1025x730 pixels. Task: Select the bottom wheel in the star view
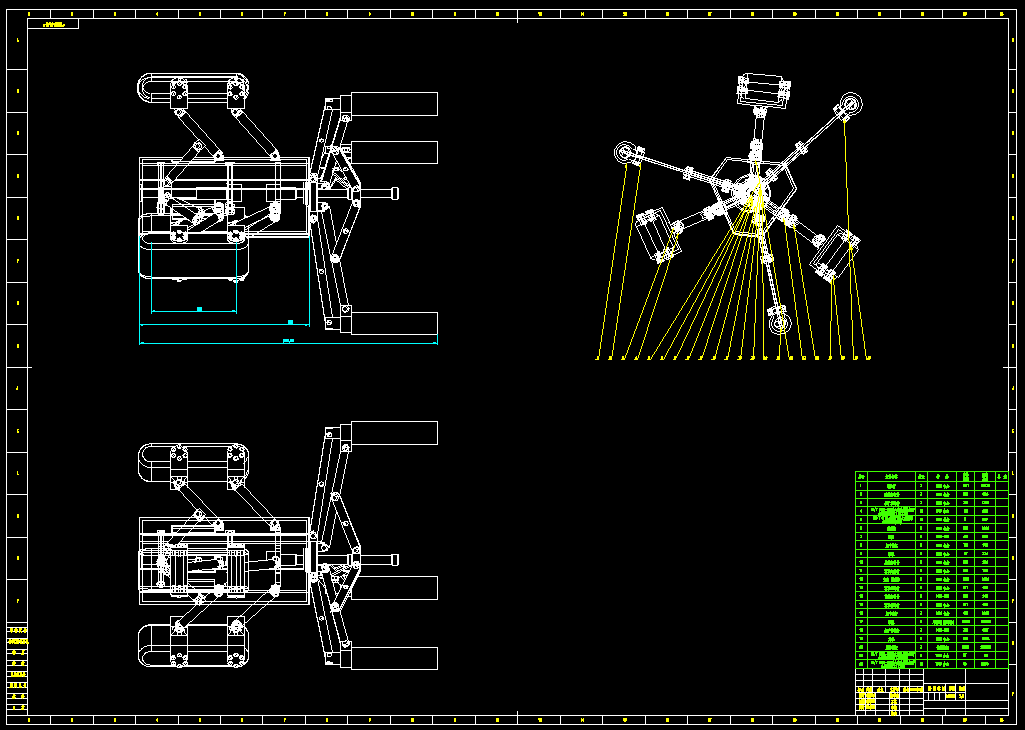tap(779, 323)
